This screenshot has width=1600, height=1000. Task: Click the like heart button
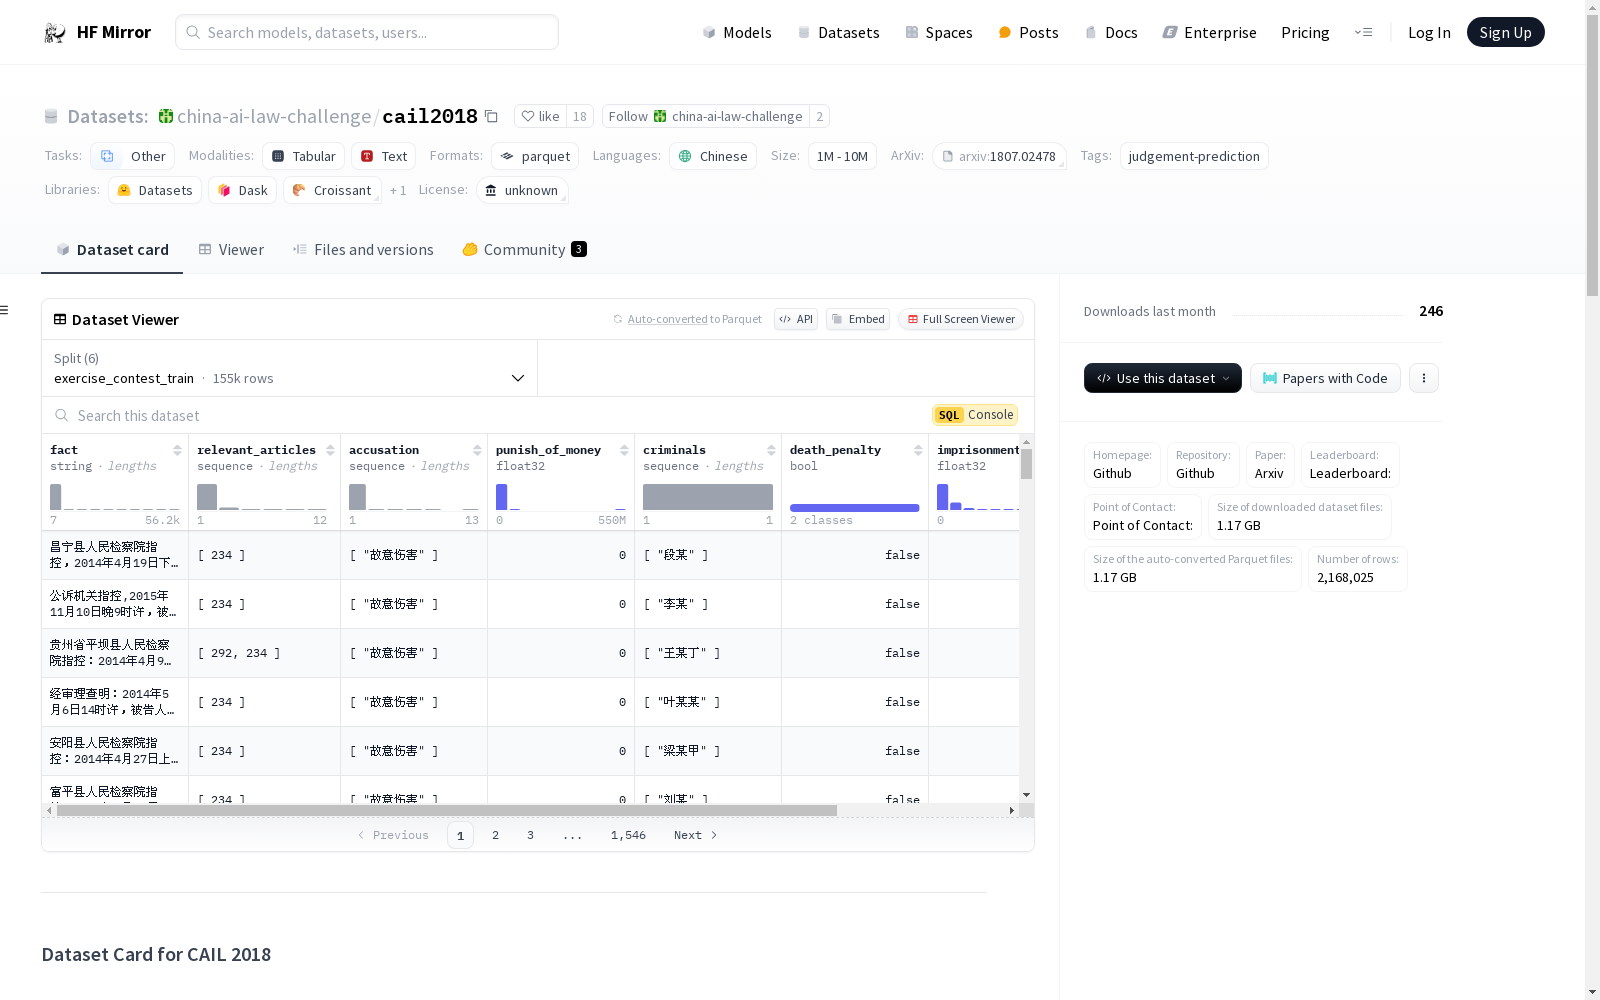pyautogui.click(x=541, y=116)
